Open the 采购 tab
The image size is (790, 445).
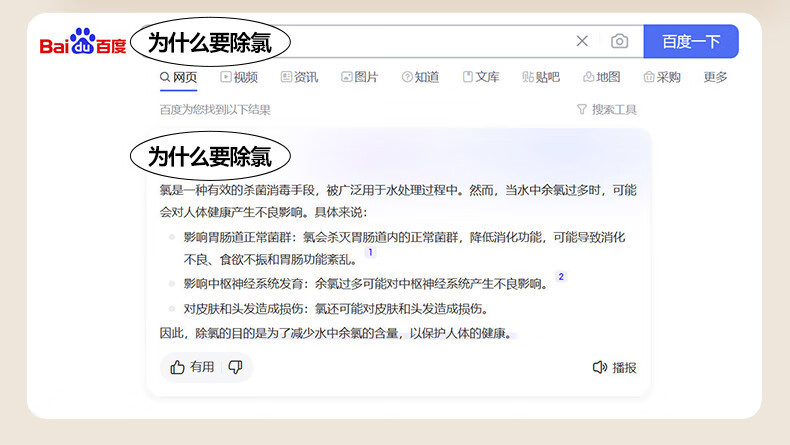tap(662, 77)
